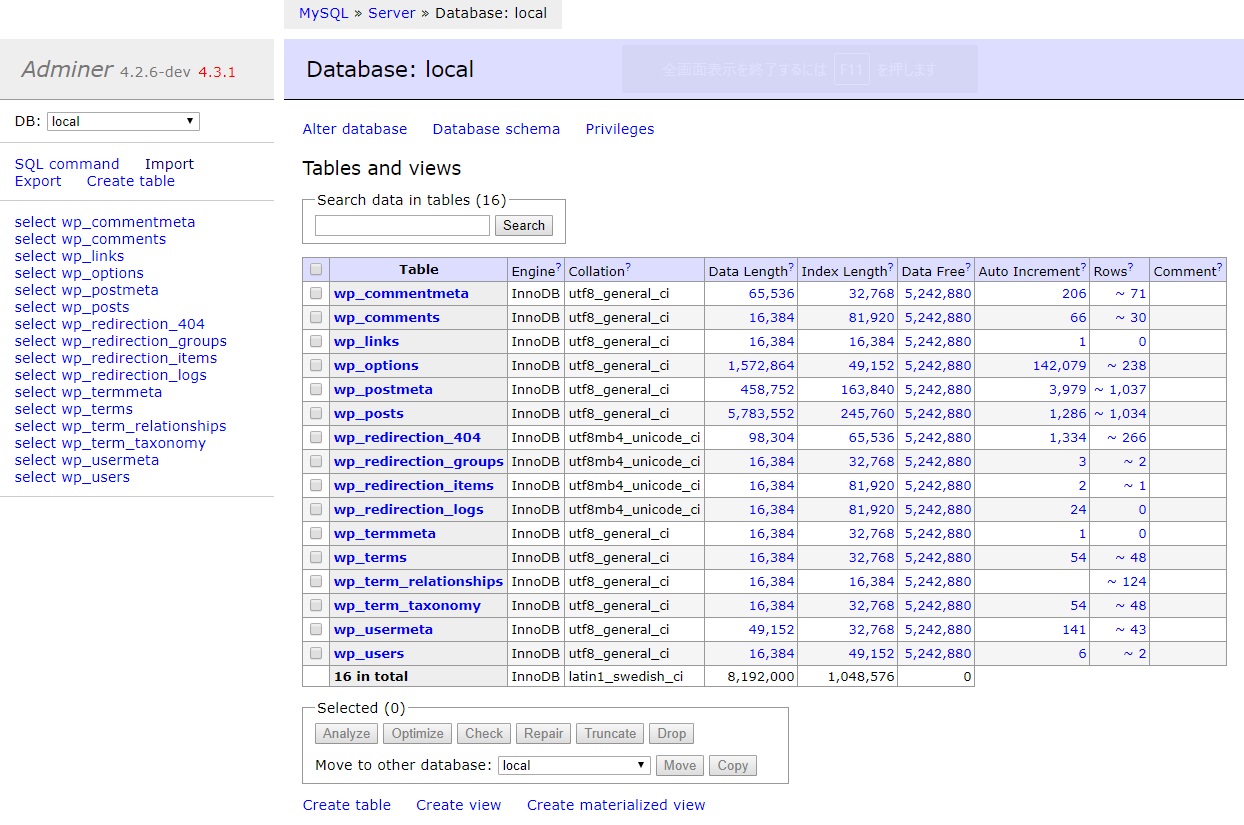Open the Import page
The width and height of the screenshot is (1244, 825).
coord(169,164)
